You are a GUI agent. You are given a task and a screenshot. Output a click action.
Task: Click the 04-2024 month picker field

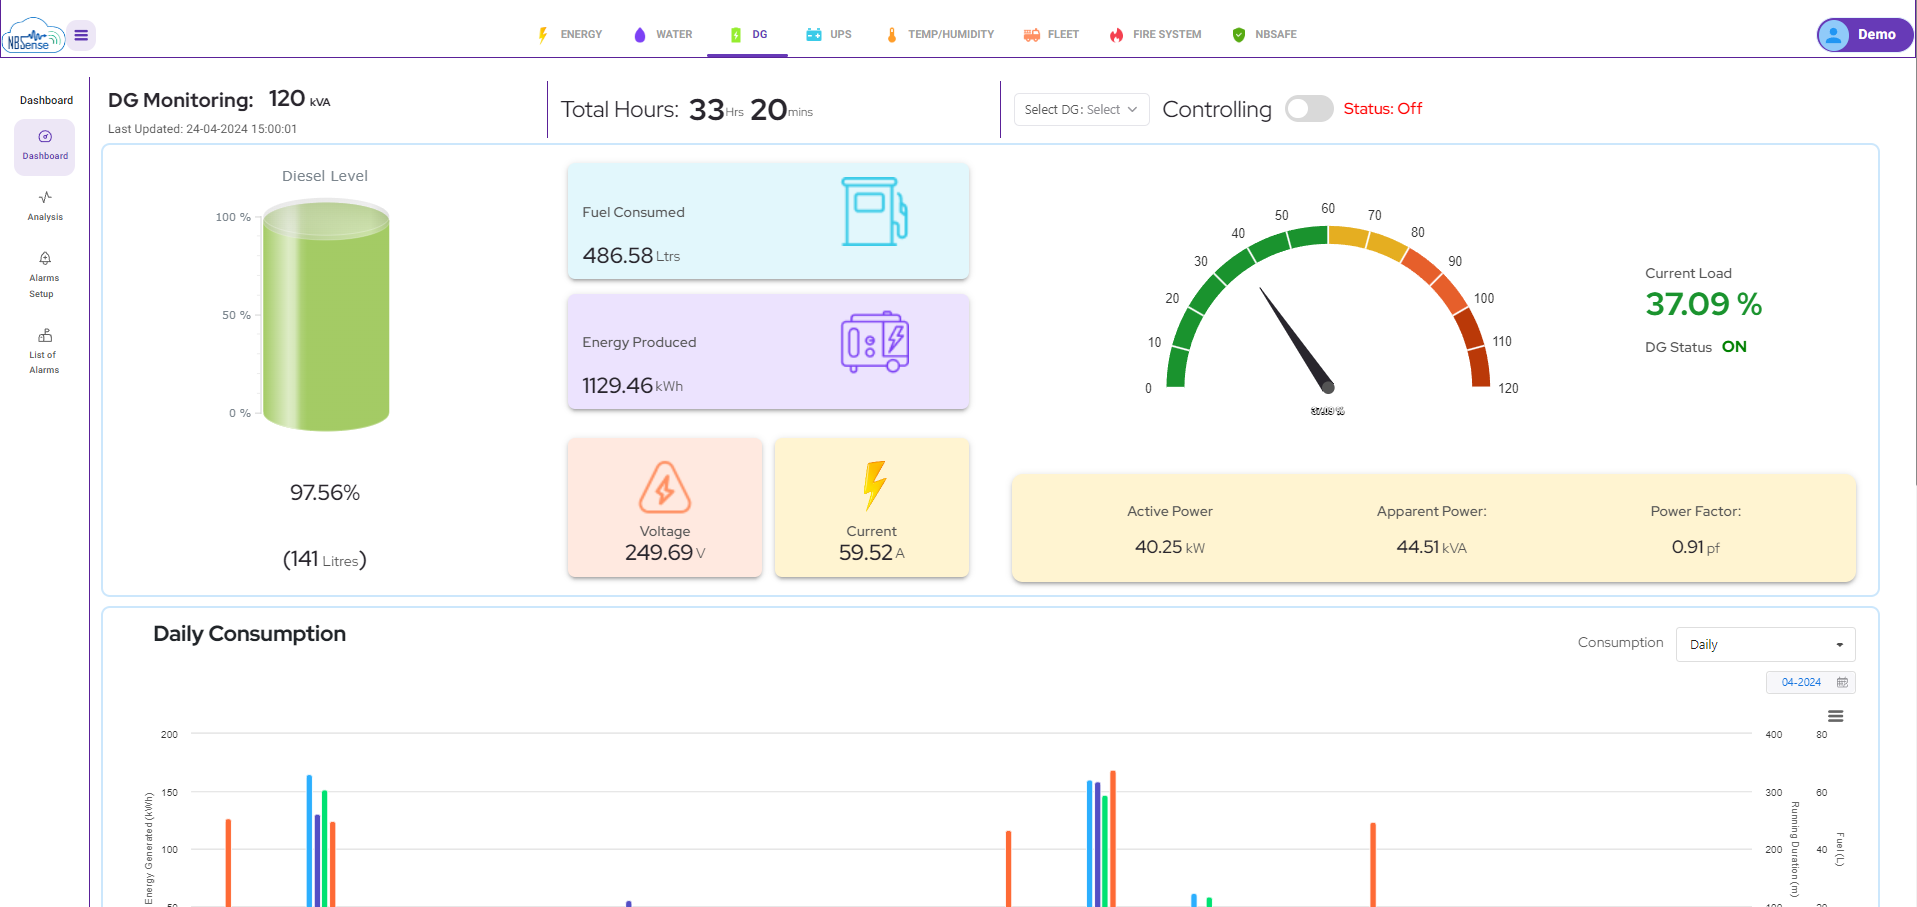coord(1810,682)
